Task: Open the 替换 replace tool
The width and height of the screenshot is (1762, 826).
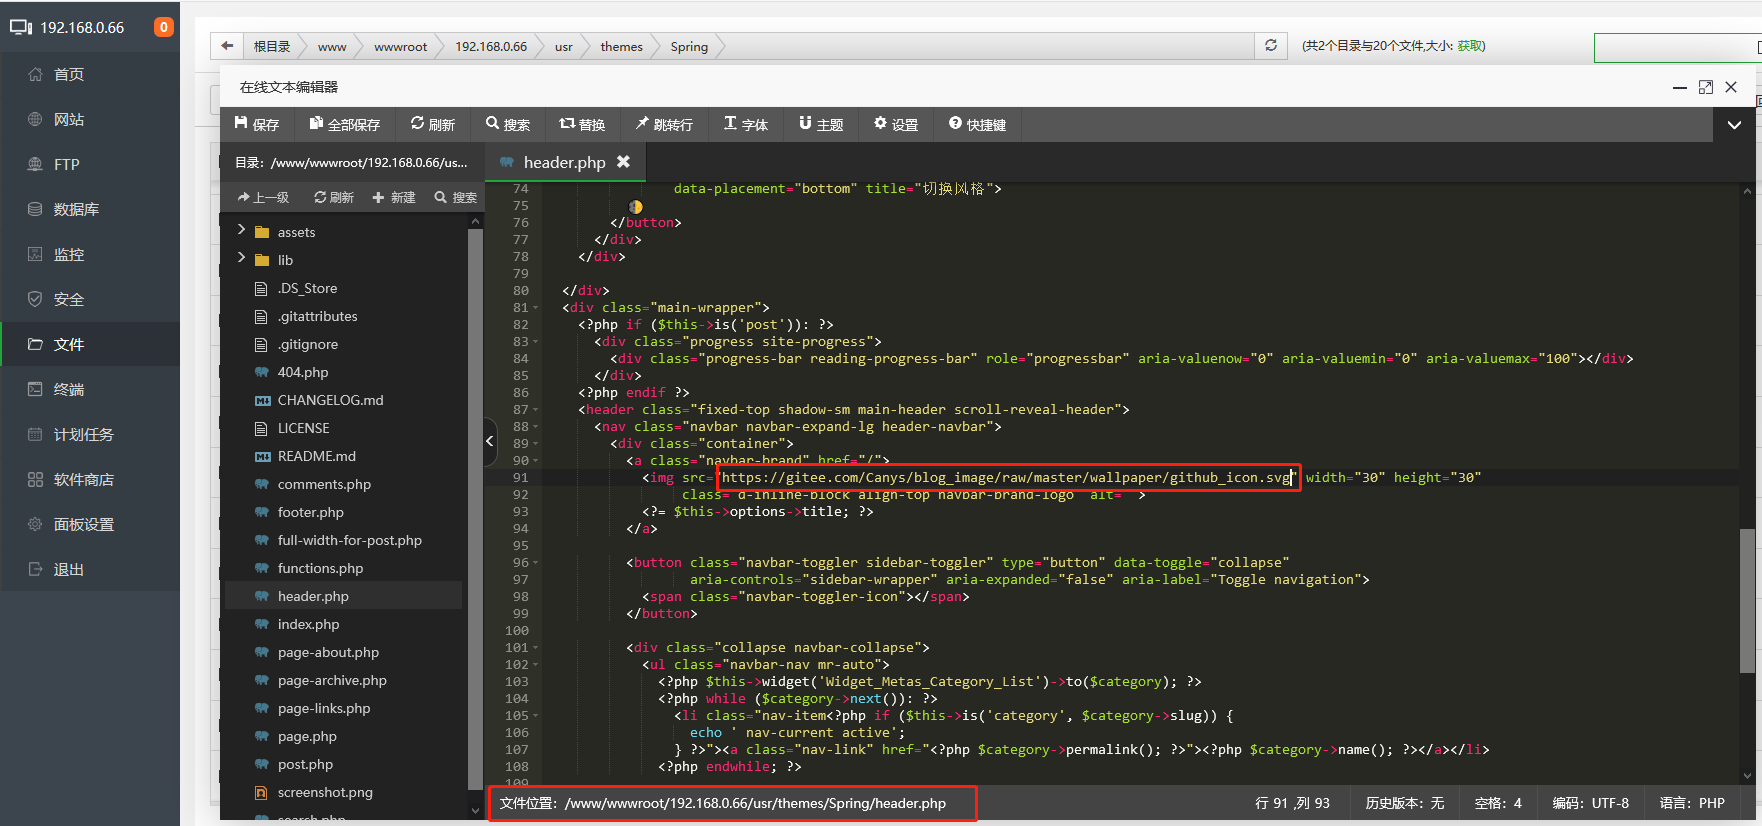Action: coord(582,124)
